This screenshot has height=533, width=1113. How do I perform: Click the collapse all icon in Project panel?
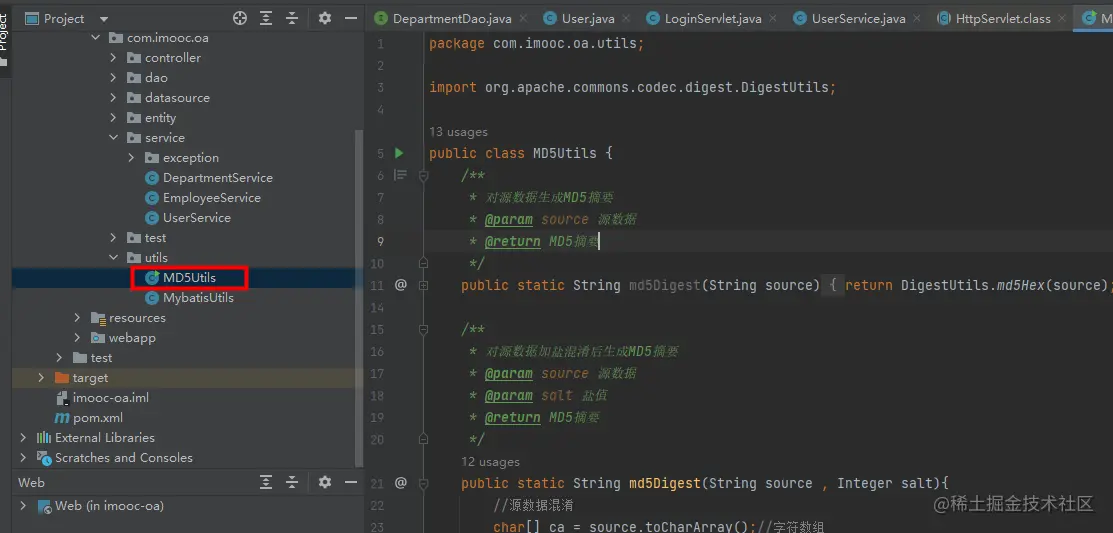click(x=292, y=18)
